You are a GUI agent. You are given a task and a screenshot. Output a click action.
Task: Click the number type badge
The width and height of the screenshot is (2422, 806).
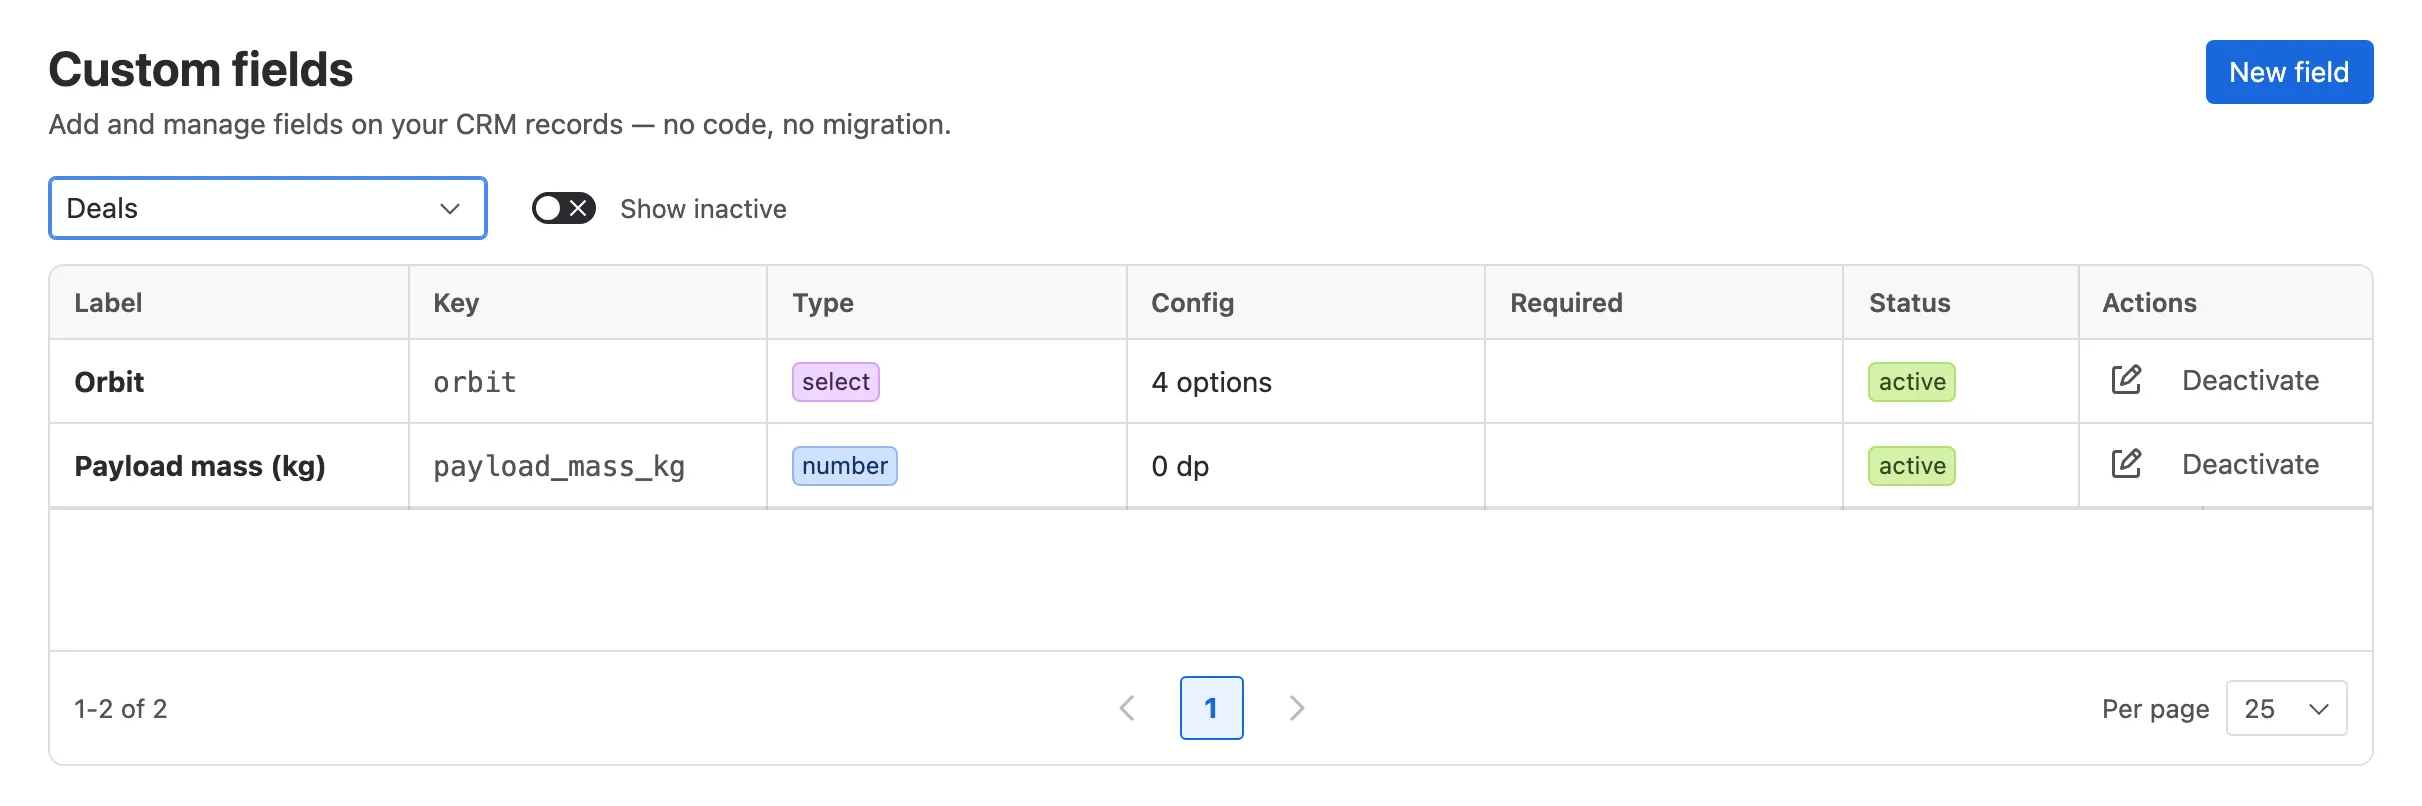pos(845,465)
